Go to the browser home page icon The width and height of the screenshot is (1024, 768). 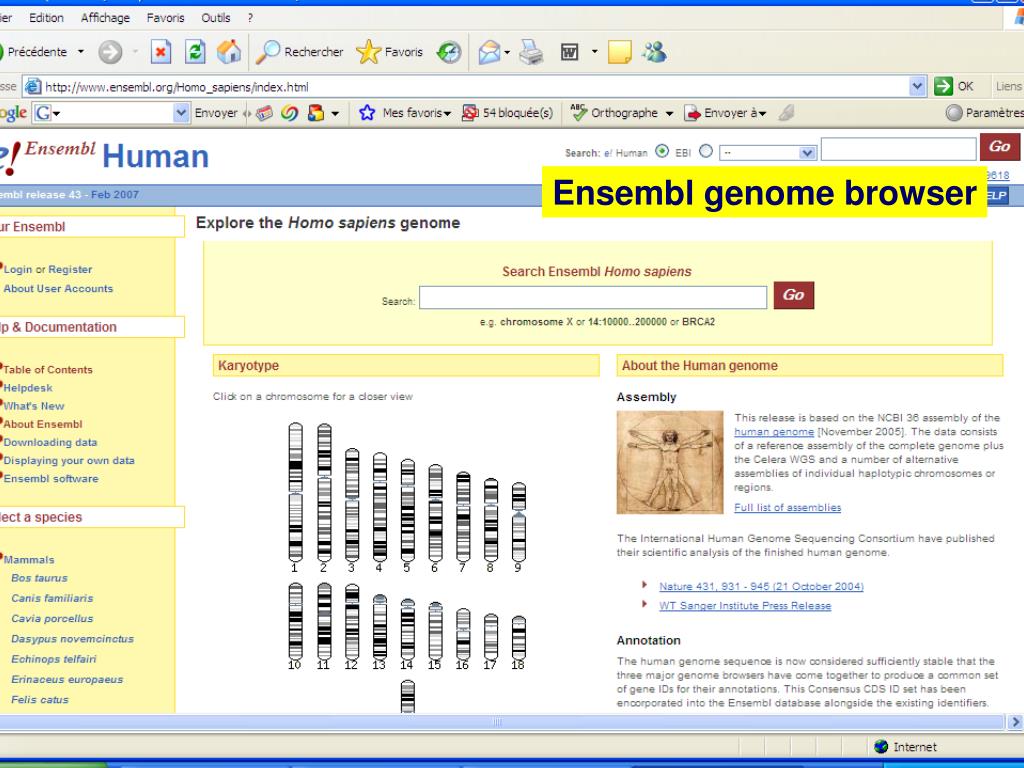click(x=229, y=52)
